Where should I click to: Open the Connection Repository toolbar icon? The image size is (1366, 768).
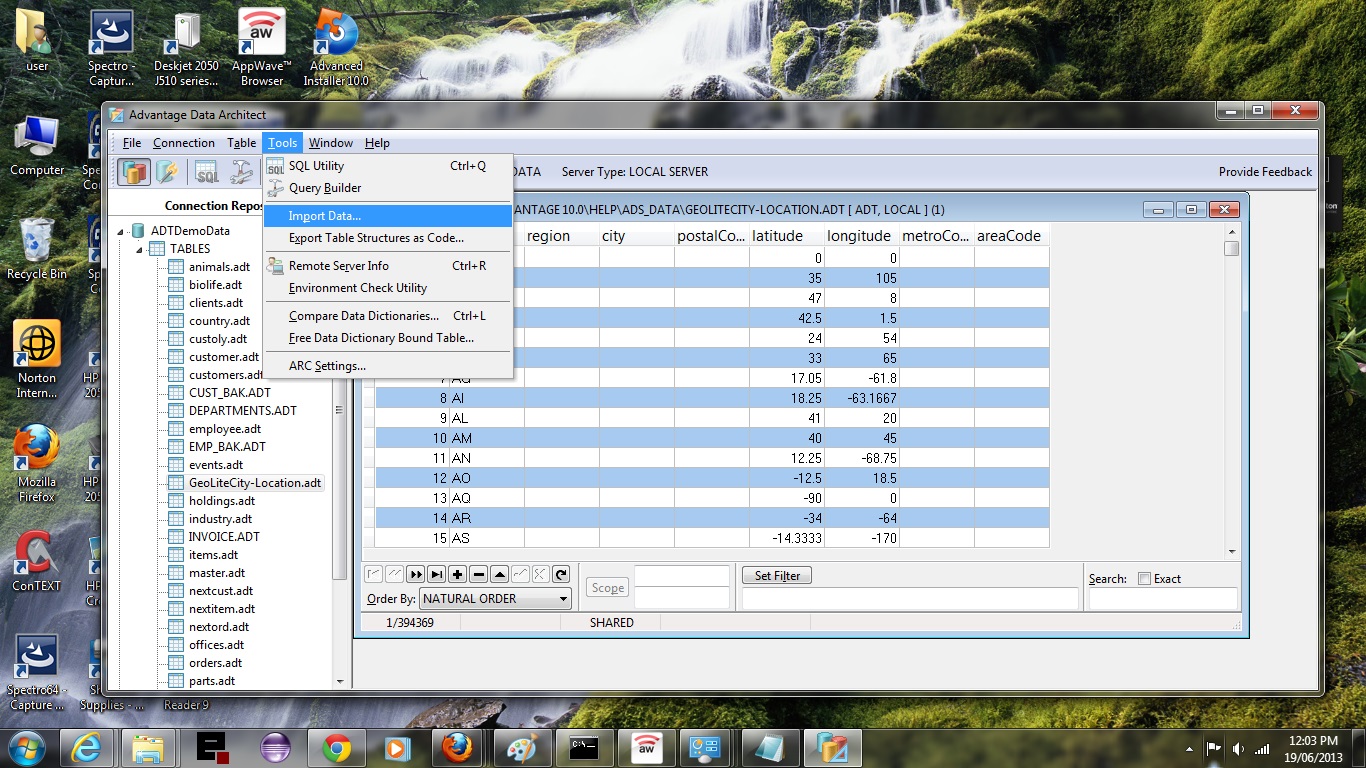click(134, 172)
